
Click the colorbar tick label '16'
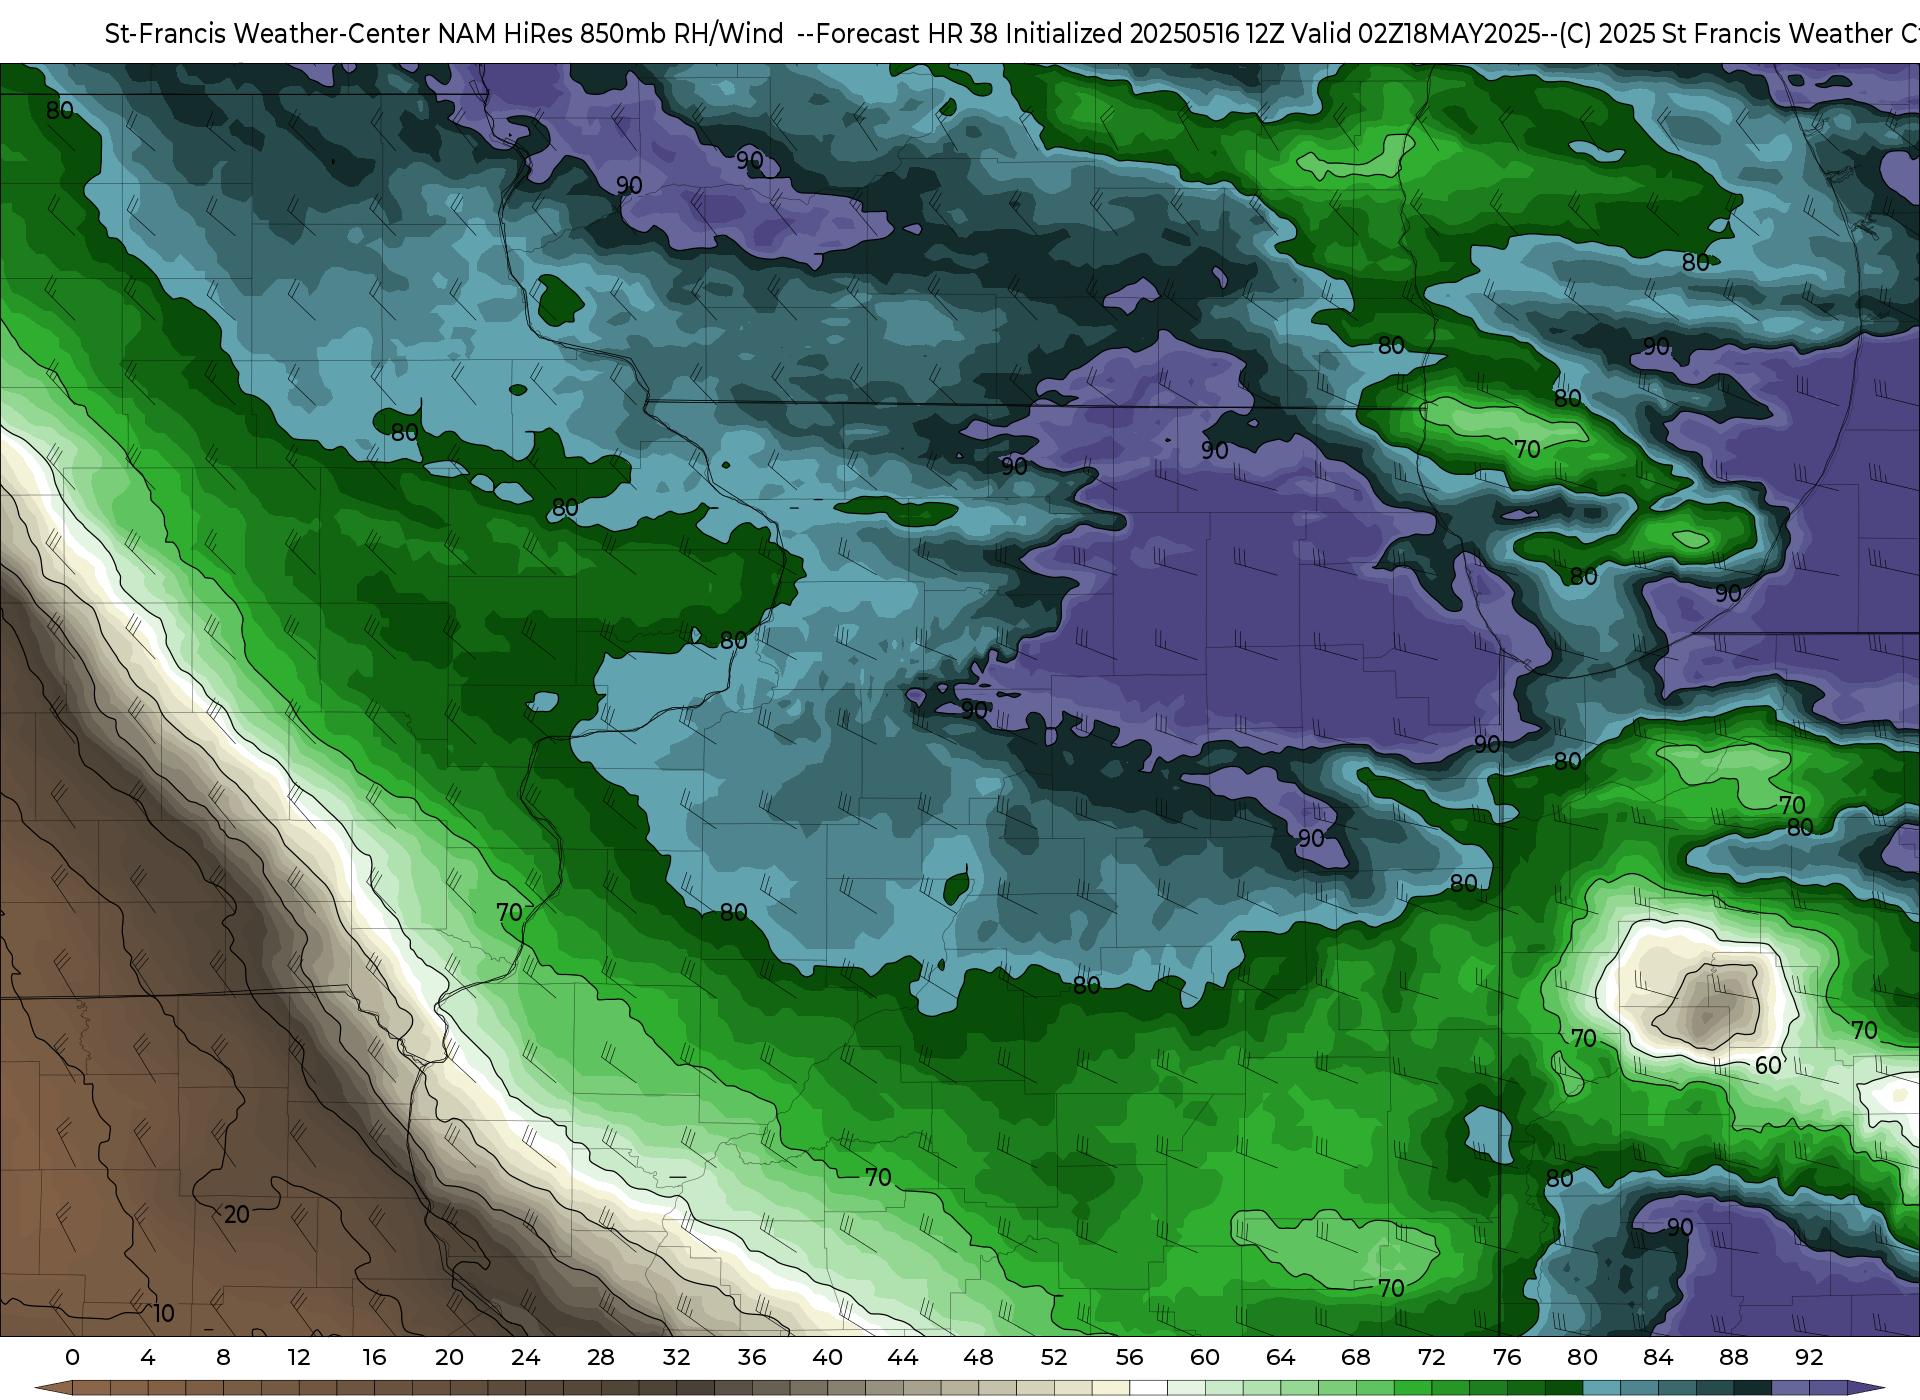coord(374,1358)
